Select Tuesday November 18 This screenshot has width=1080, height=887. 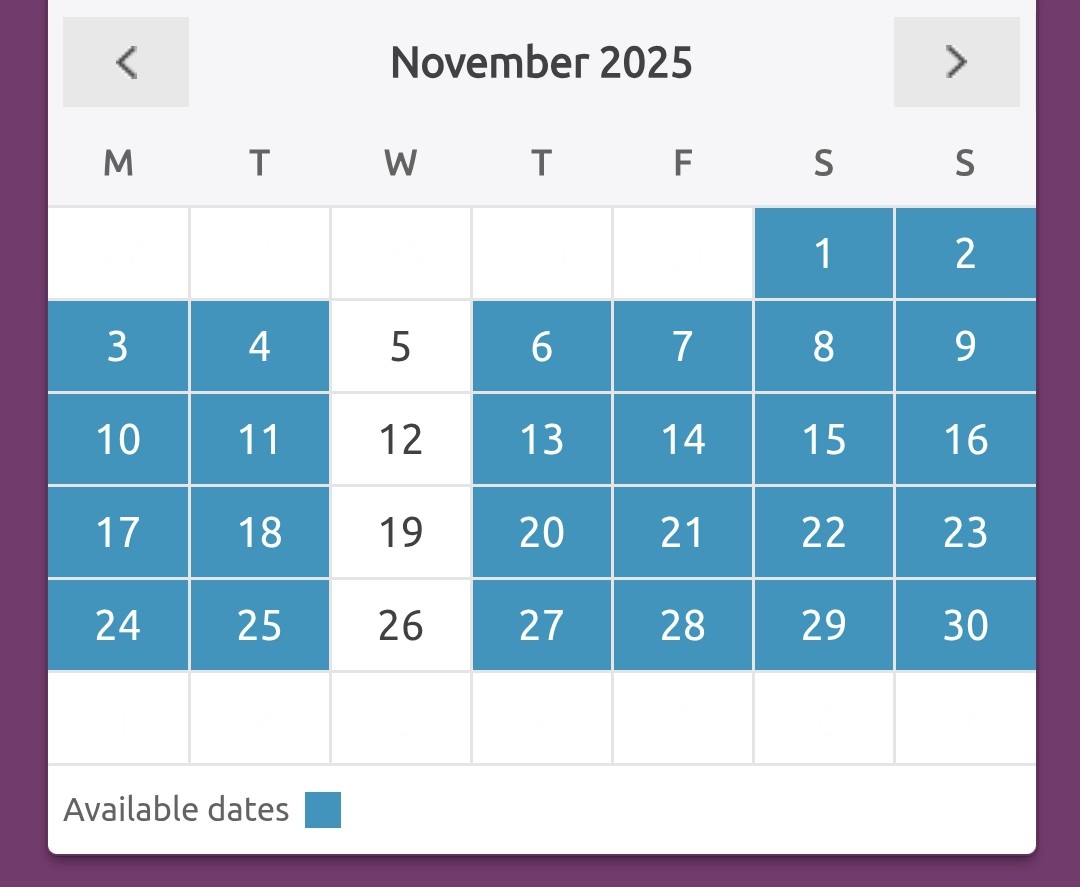(x=260, y=532)
